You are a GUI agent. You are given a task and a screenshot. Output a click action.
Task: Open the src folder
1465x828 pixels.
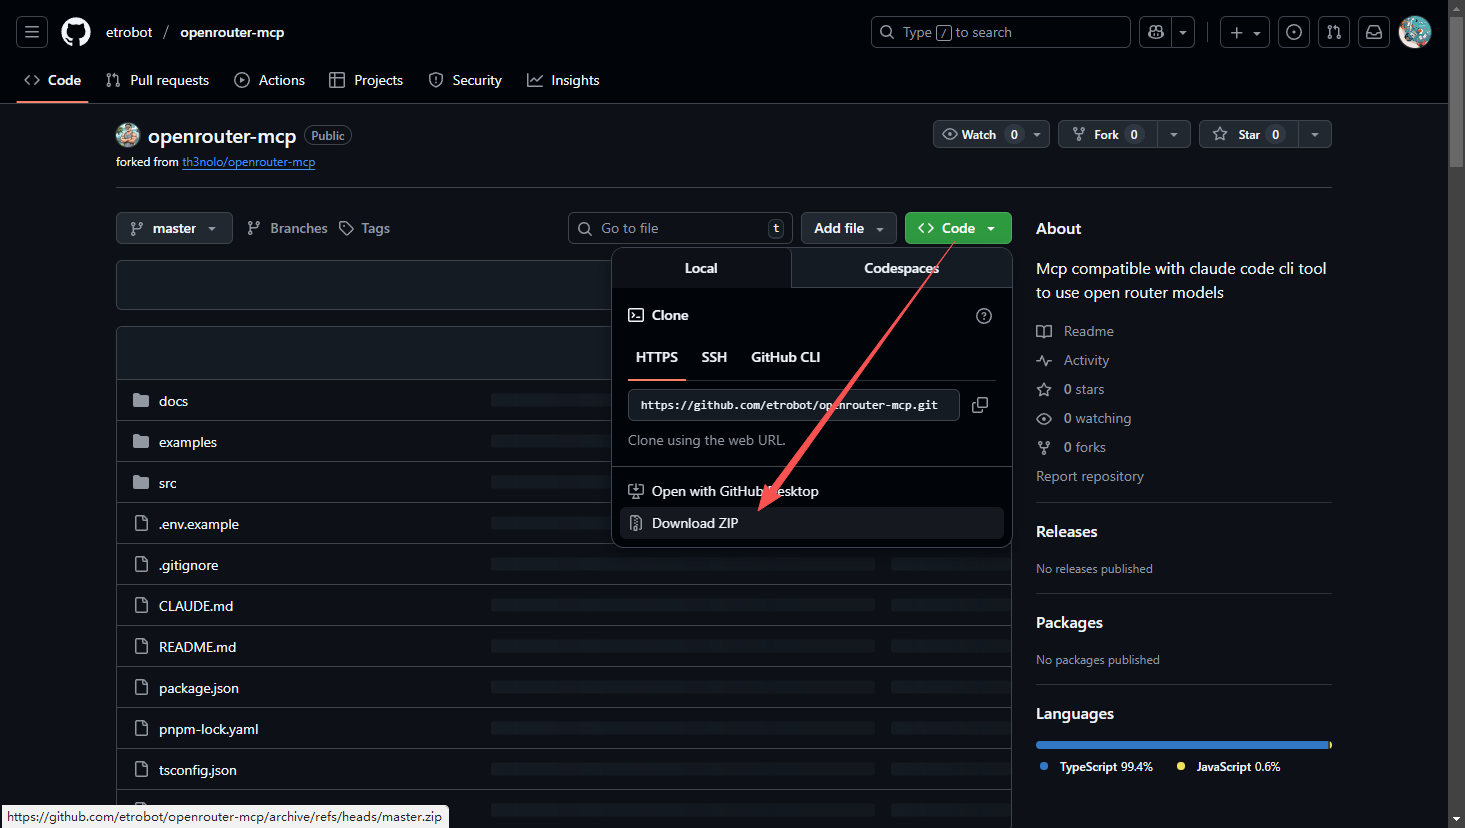(x=168, y=483)
